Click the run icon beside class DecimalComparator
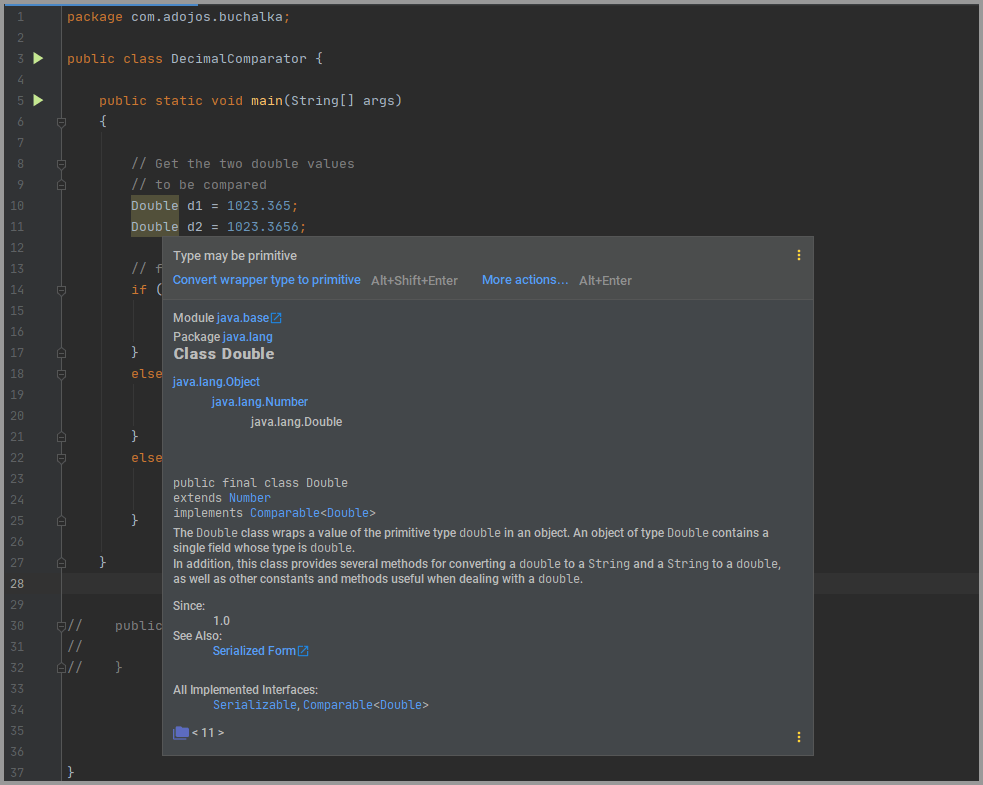Image resolution: width=983 pixels, height=785 pixels. (x=38, y=58)
